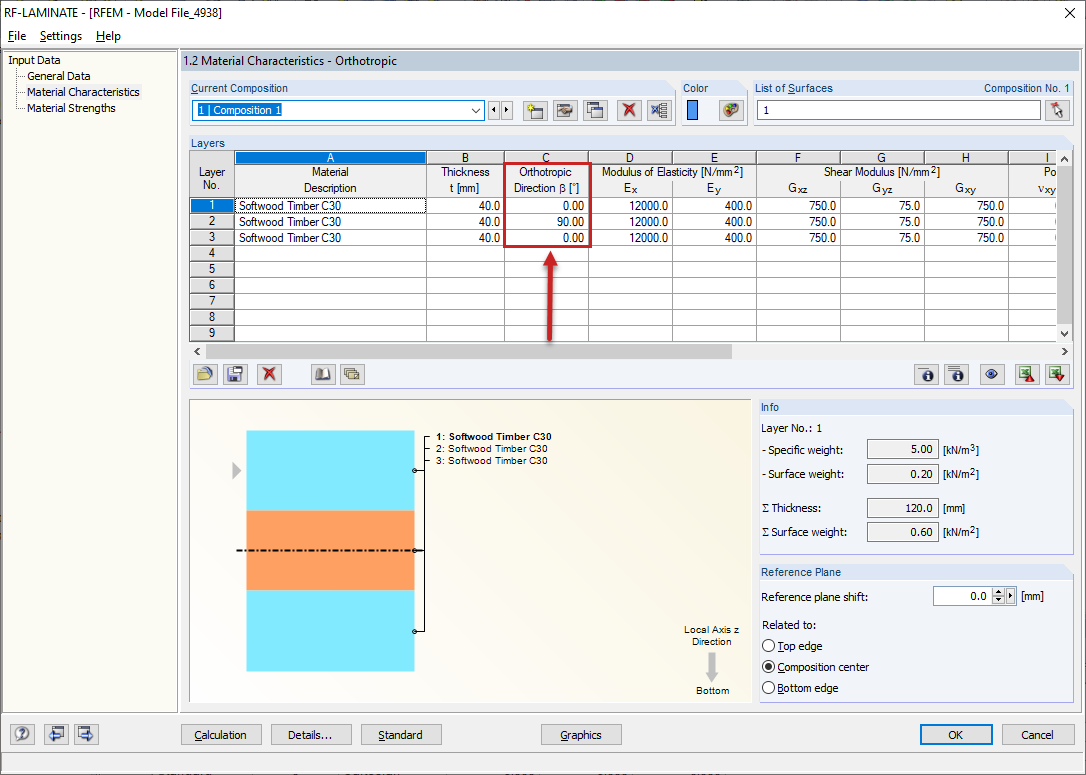Click layer 1 Softwood Timber C30 cell
This screenshot has width=1086, height=775.
(330, 206)
